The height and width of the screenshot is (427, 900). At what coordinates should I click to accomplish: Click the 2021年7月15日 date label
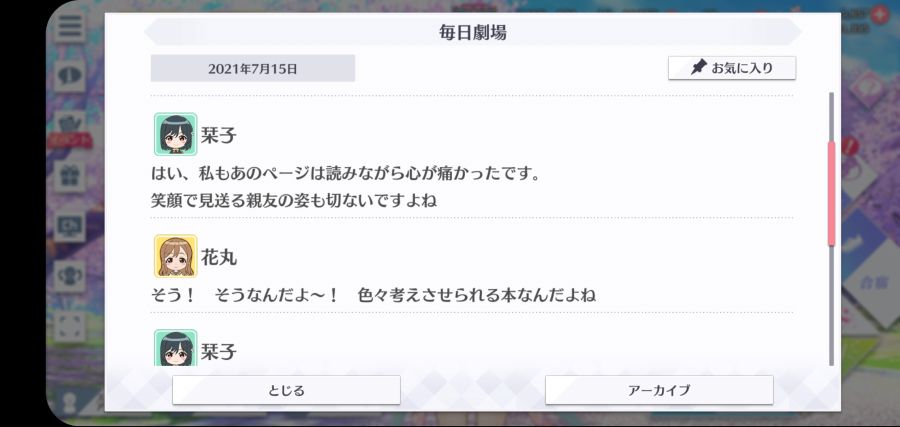253,69
